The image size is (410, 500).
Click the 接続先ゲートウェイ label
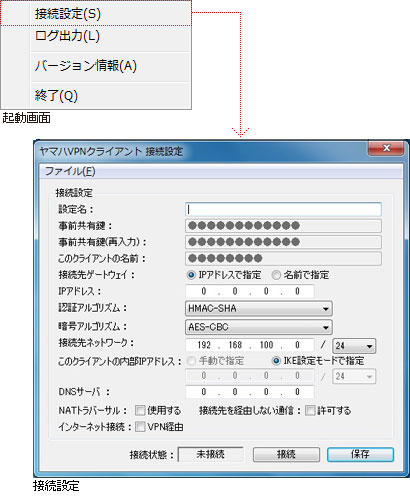(96, 275)
